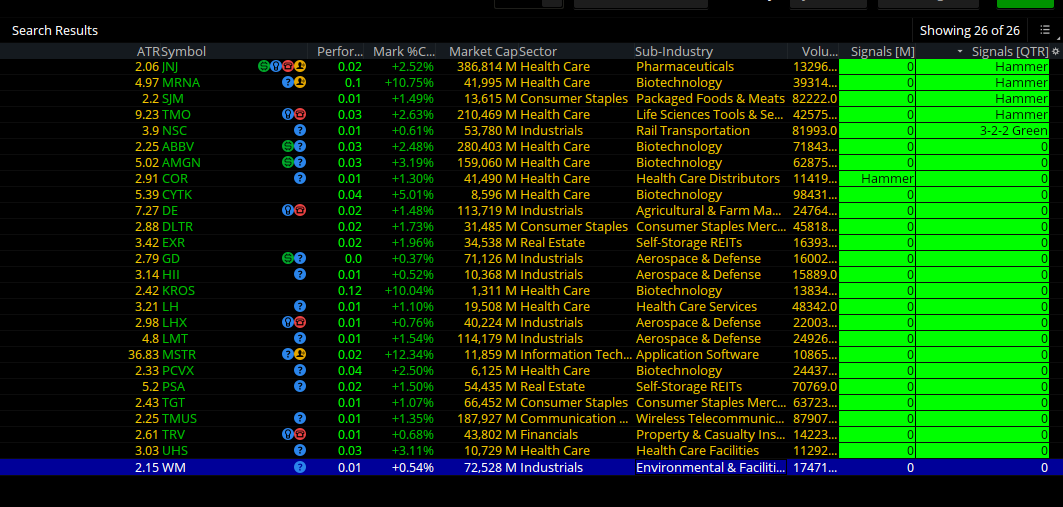Click the yellow person icon in MRNA row
This screenshot has height=507, width=1063.
300,83
